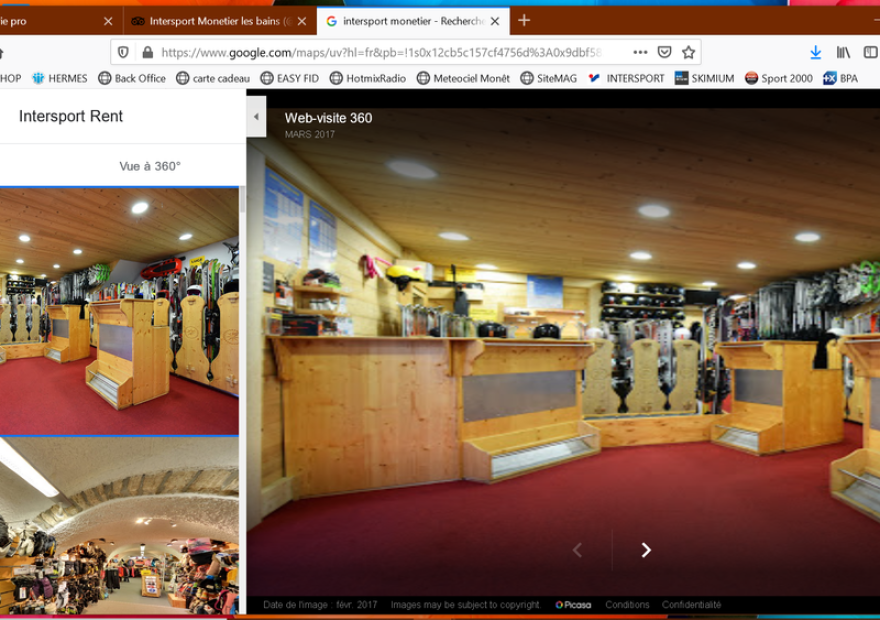Open the HotmixRadio bookmark
The height and width of the screenshot is (620, 880).
[x=368, y=79]
